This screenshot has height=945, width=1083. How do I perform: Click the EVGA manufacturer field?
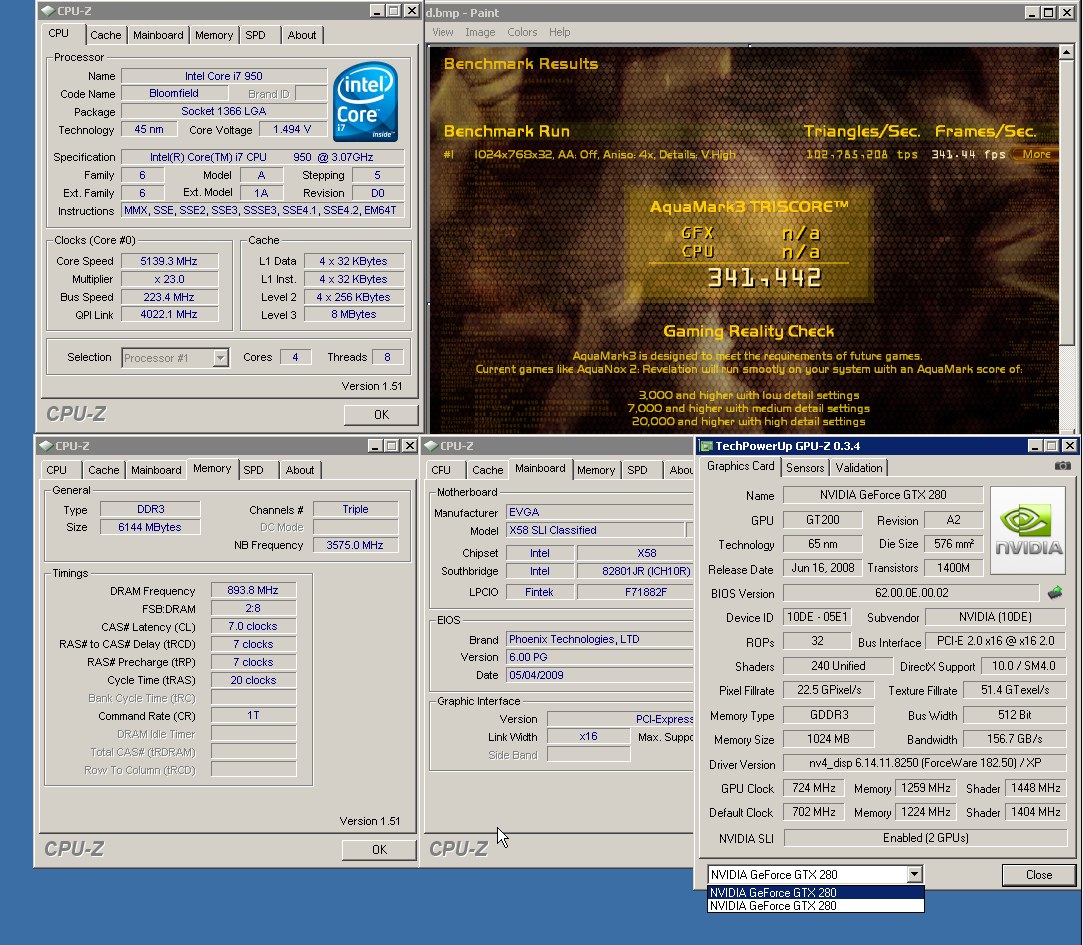600,512
